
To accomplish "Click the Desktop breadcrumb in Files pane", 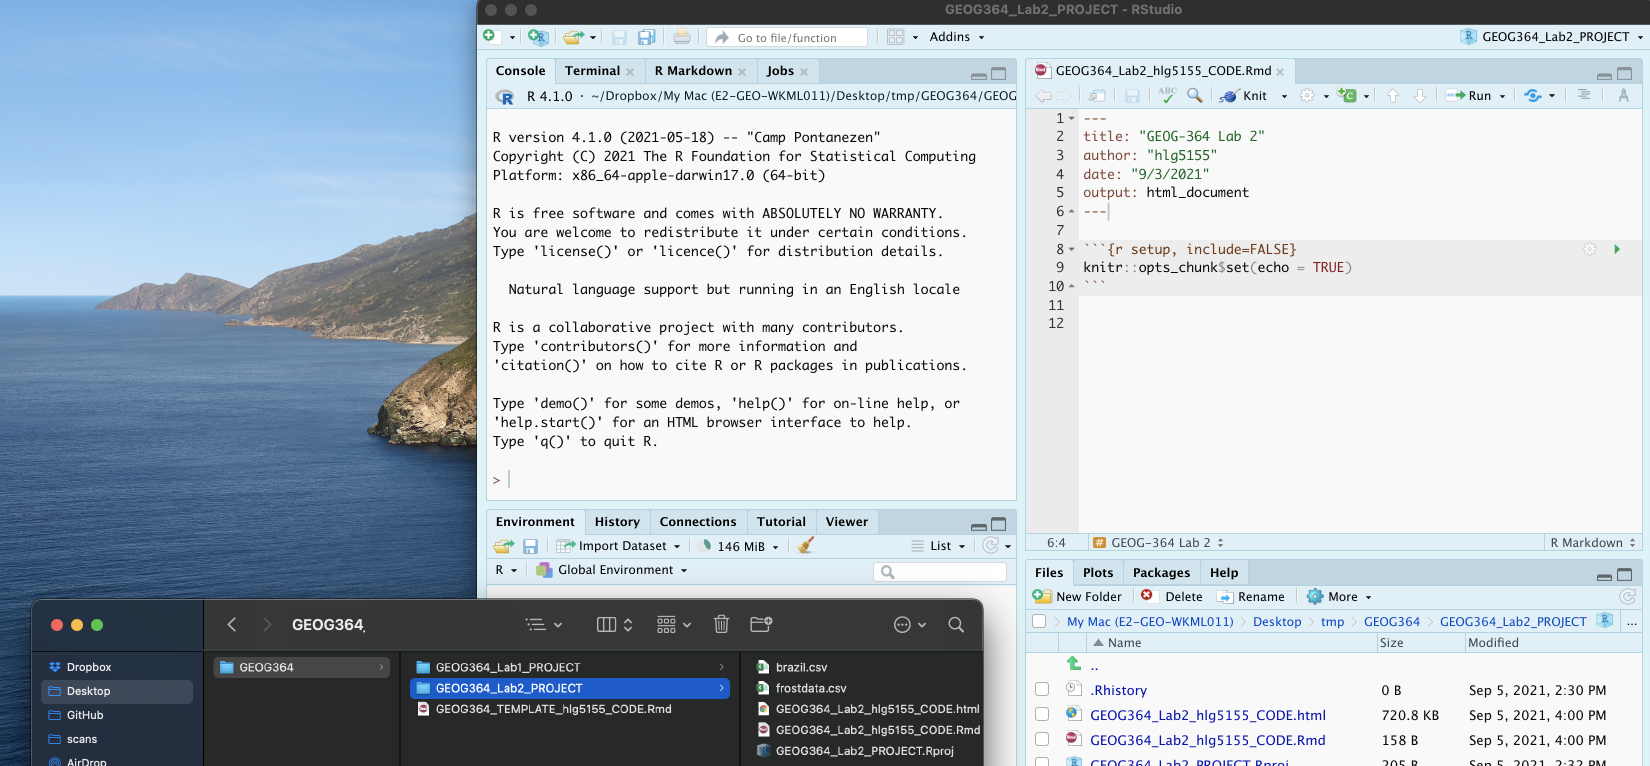I will point(1277,621).
